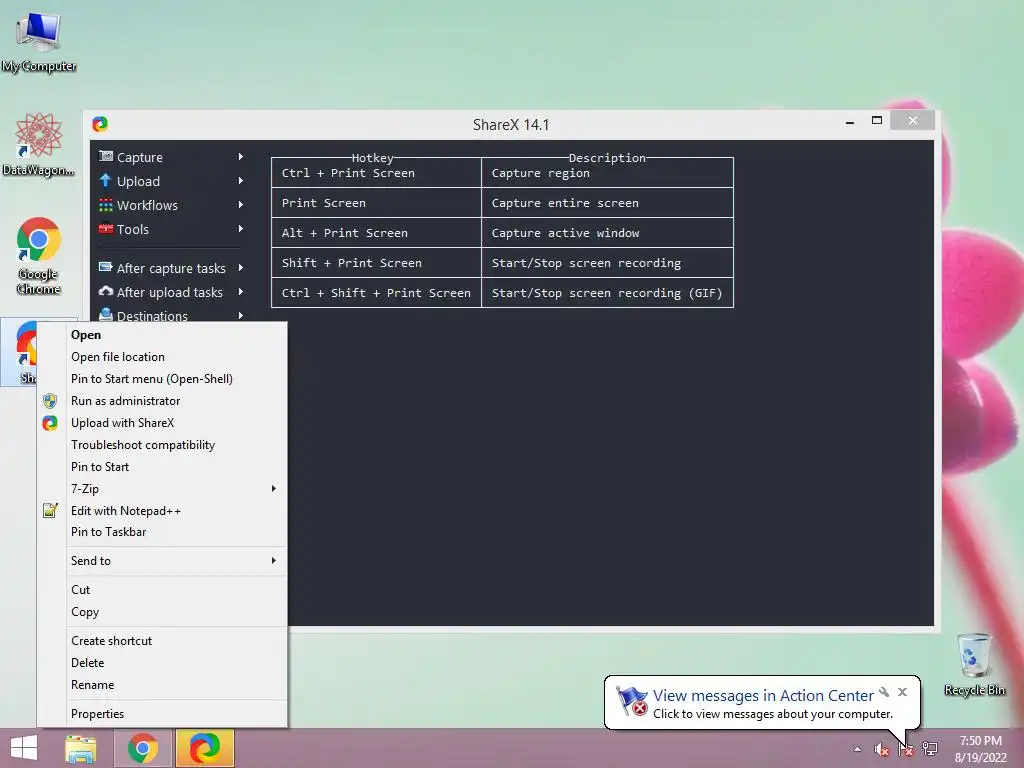
Task: Select Troubleshoot compatibility
Action: point(162,445)
